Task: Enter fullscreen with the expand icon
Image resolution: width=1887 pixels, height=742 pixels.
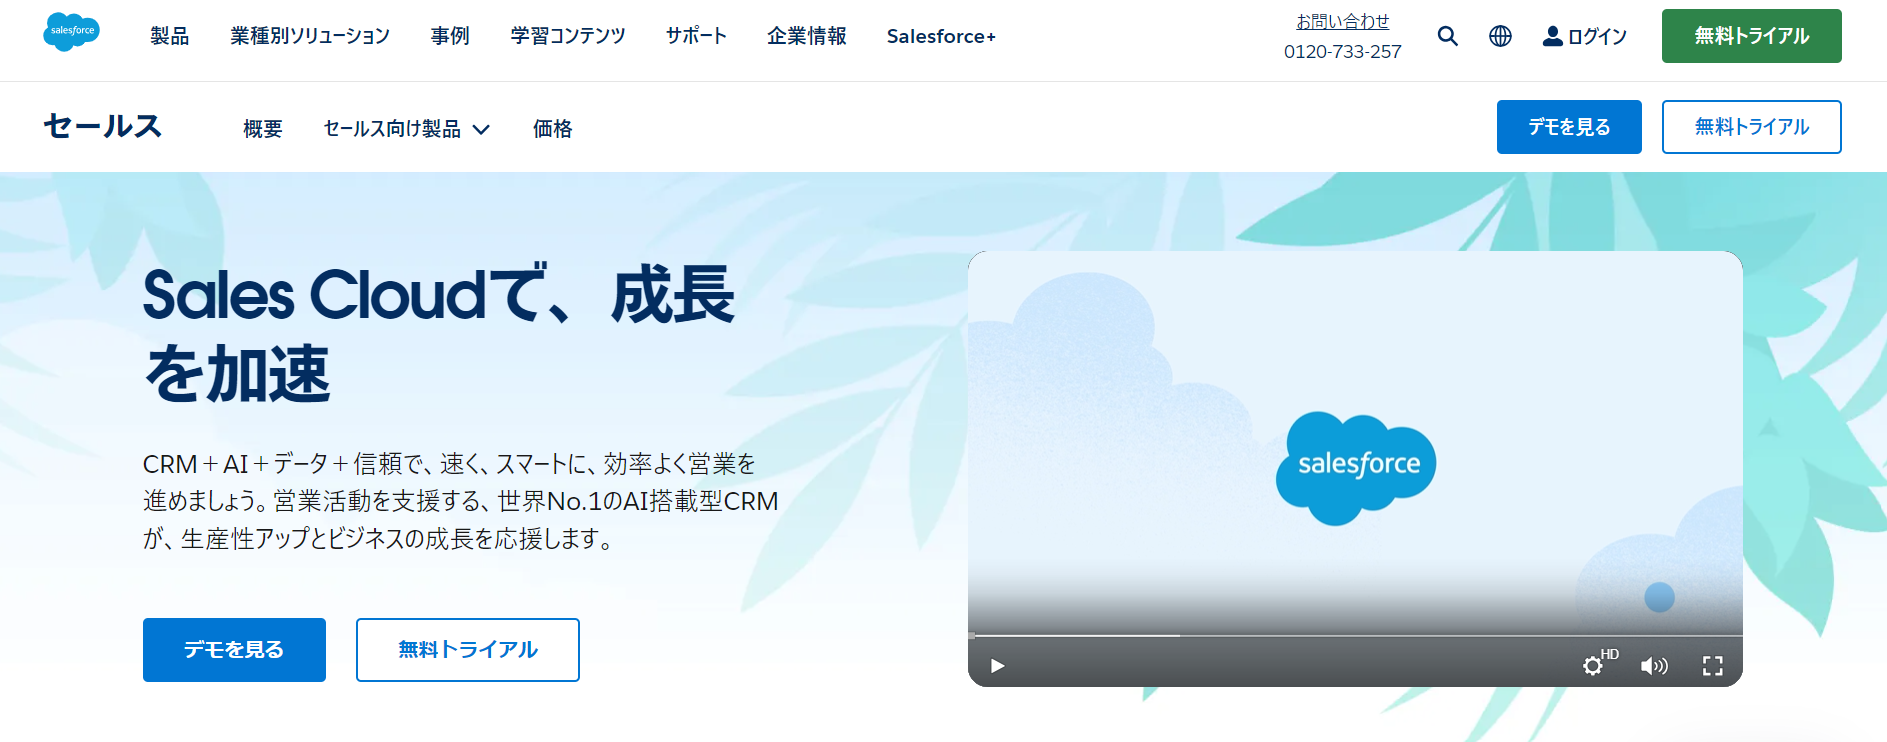Action: point(1713,666)
